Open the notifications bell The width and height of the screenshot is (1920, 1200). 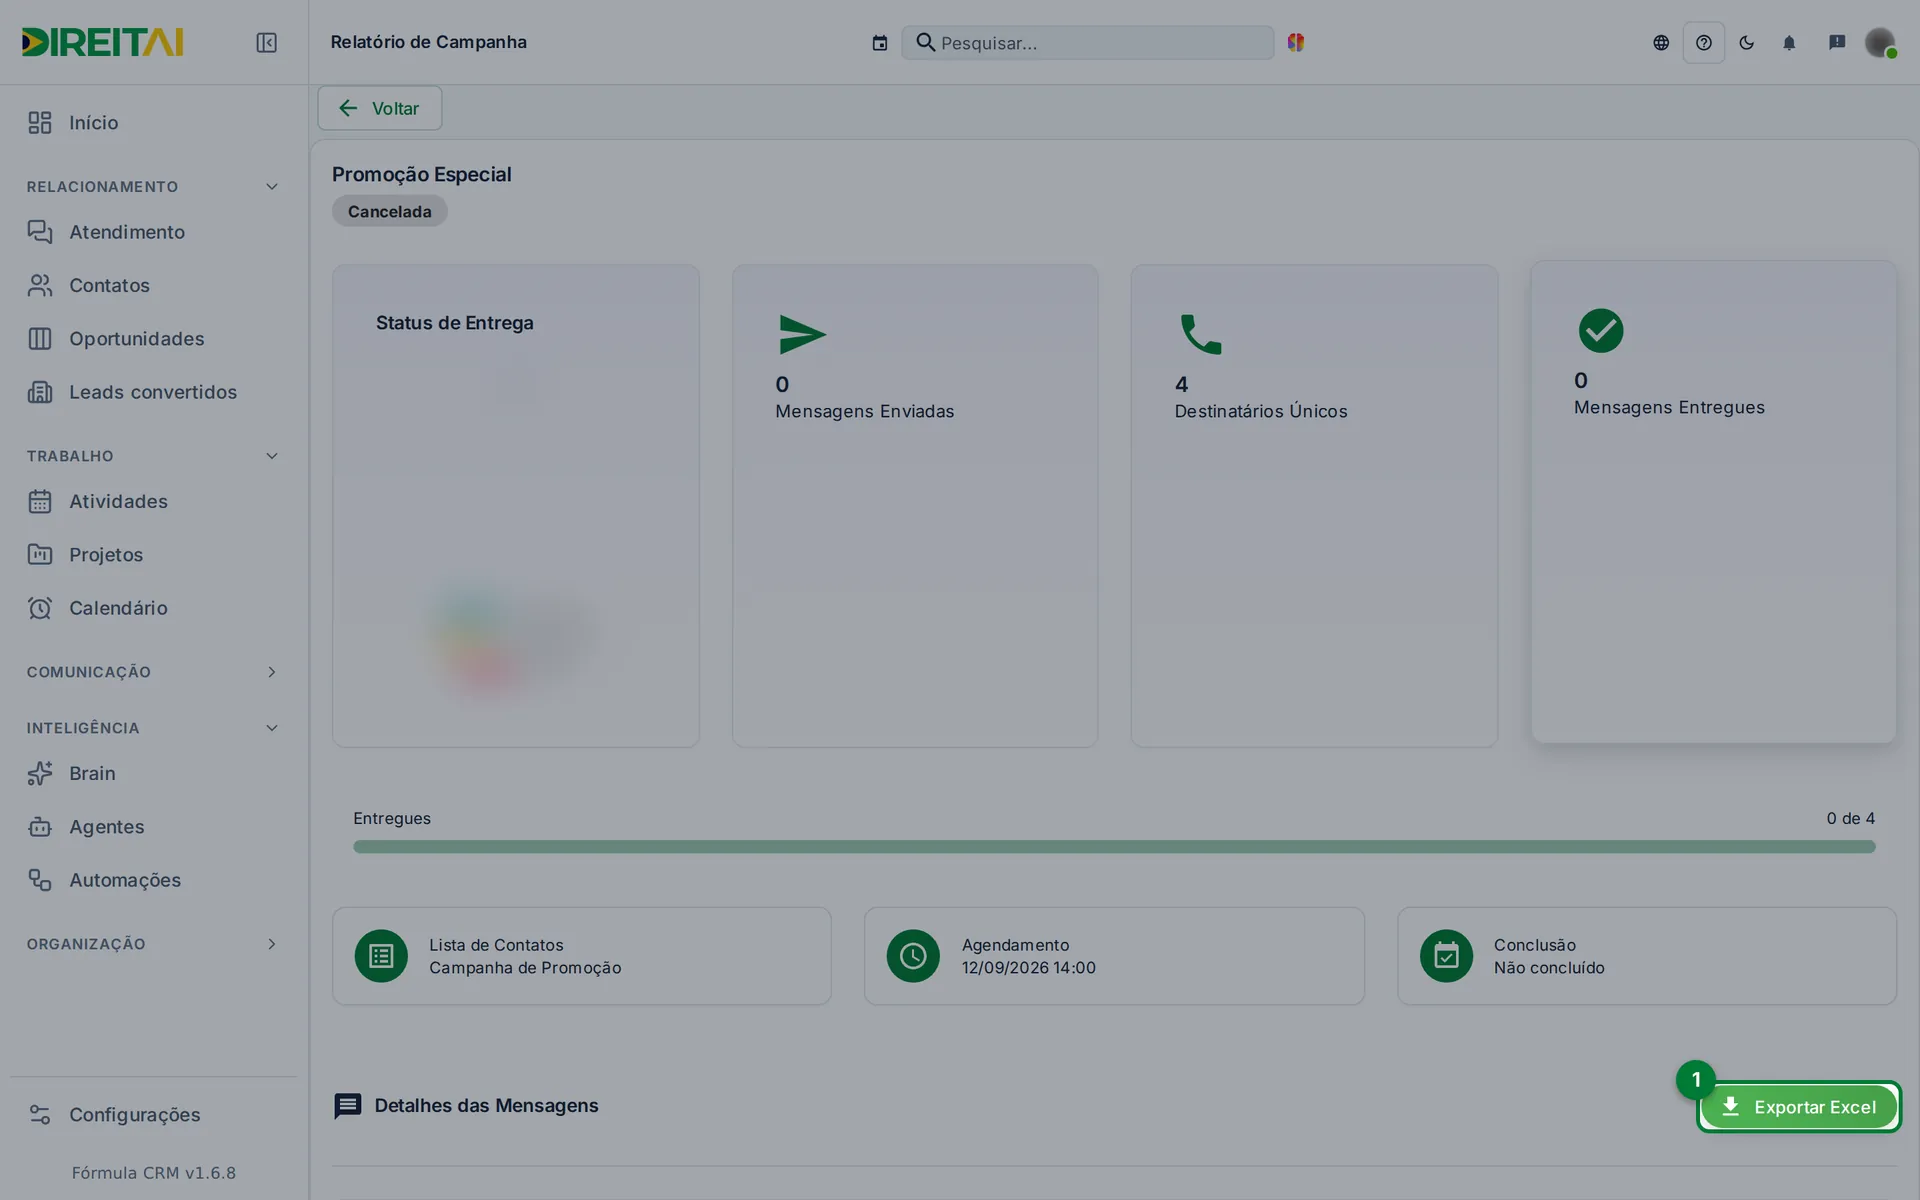1790,42
